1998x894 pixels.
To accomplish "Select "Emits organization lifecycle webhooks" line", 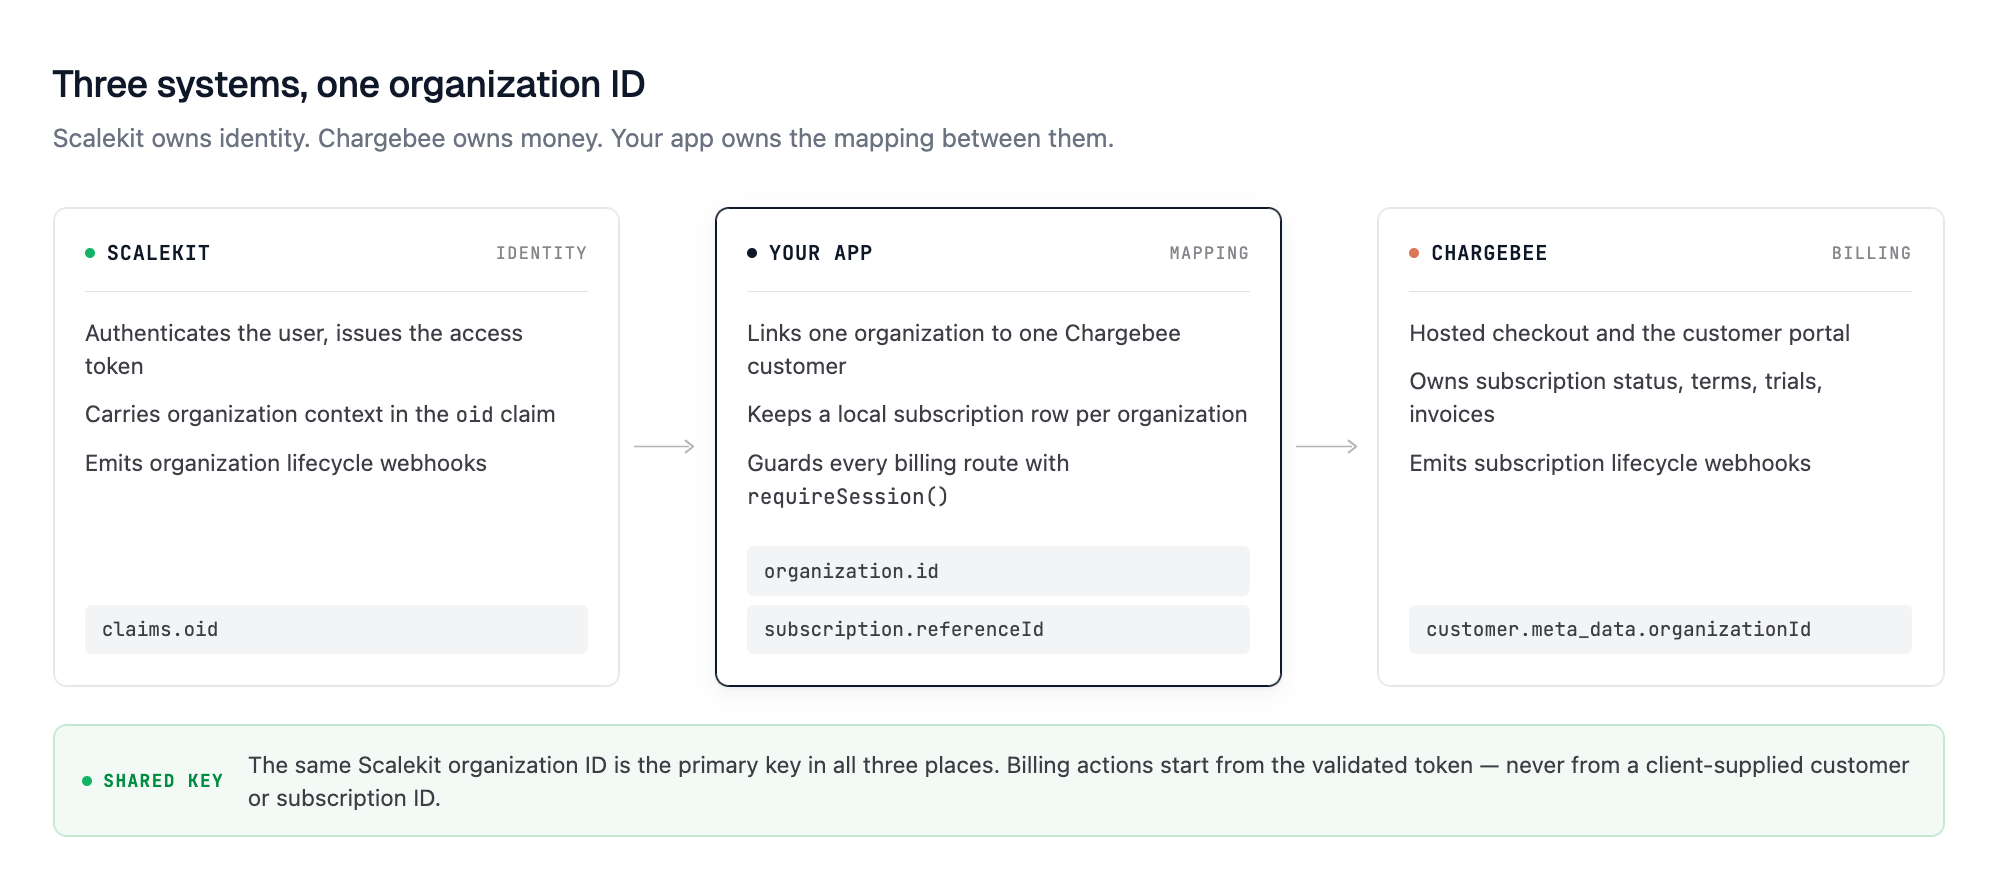I will coord(286,463).
